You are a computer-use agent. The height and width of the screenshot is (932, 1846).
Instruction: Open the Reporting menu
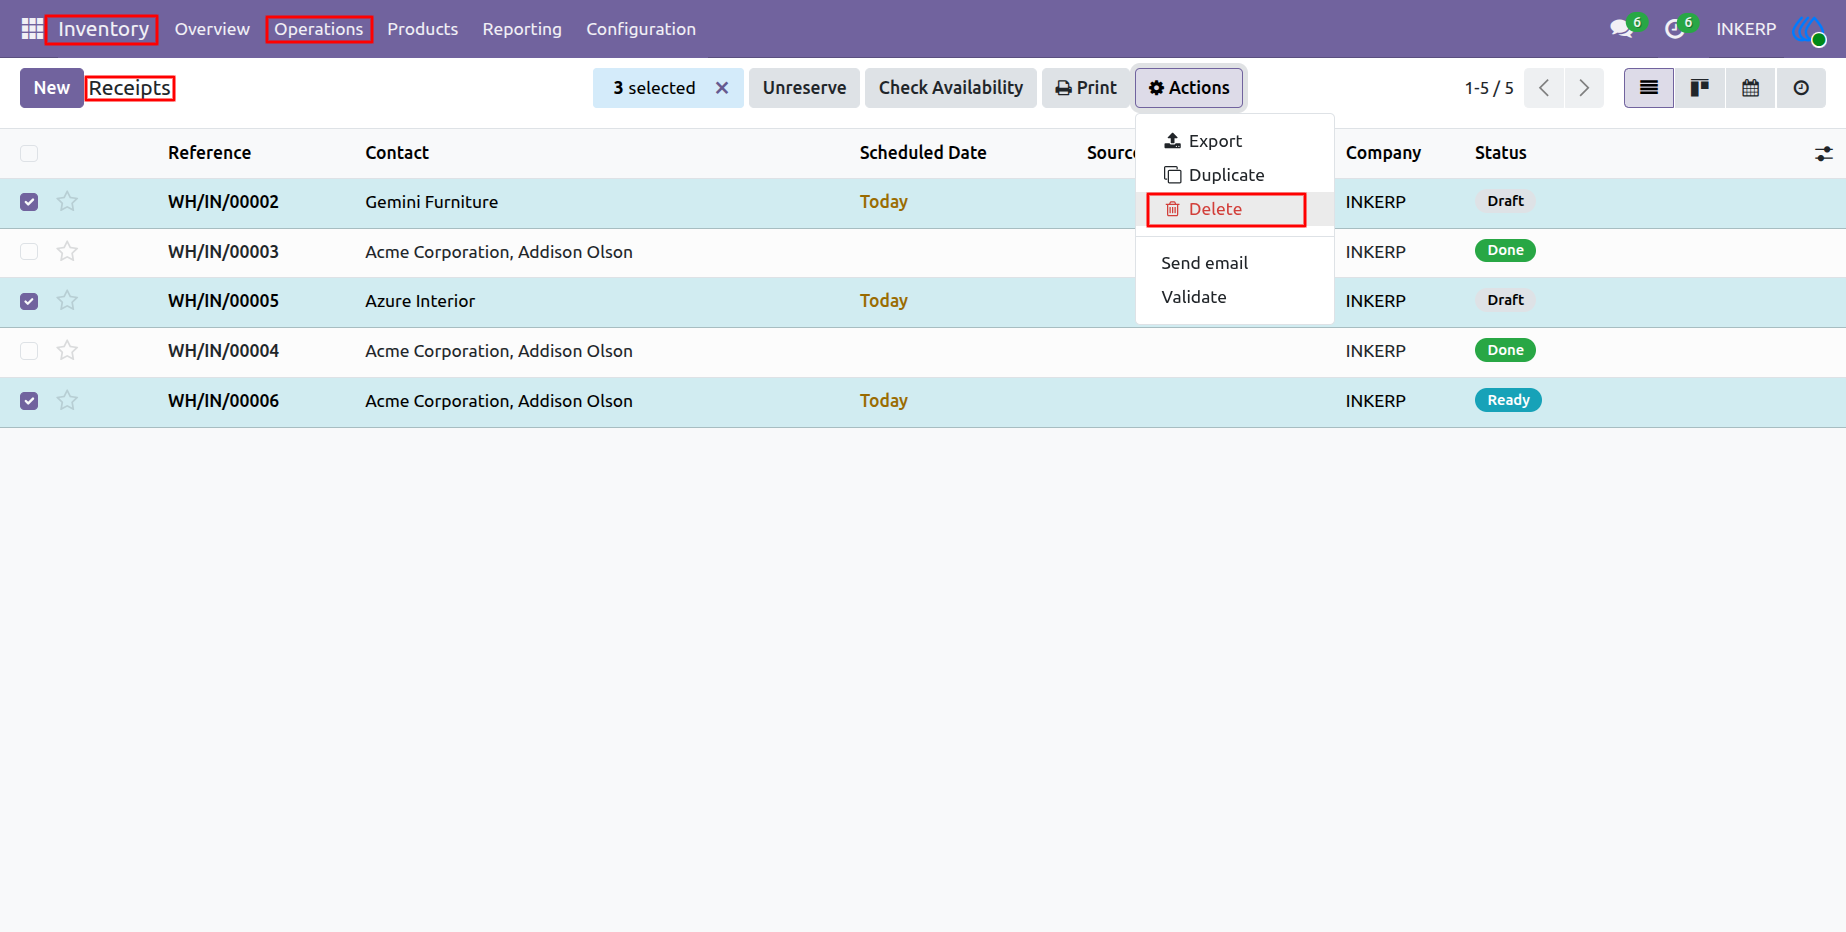(522, 29)
